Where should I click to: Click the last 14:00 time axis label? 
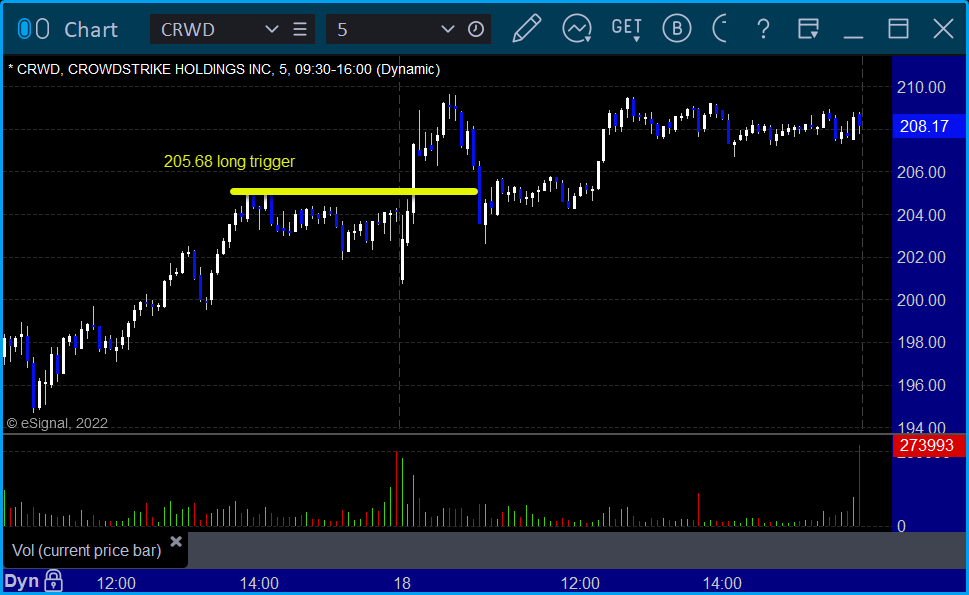[722, 583]
